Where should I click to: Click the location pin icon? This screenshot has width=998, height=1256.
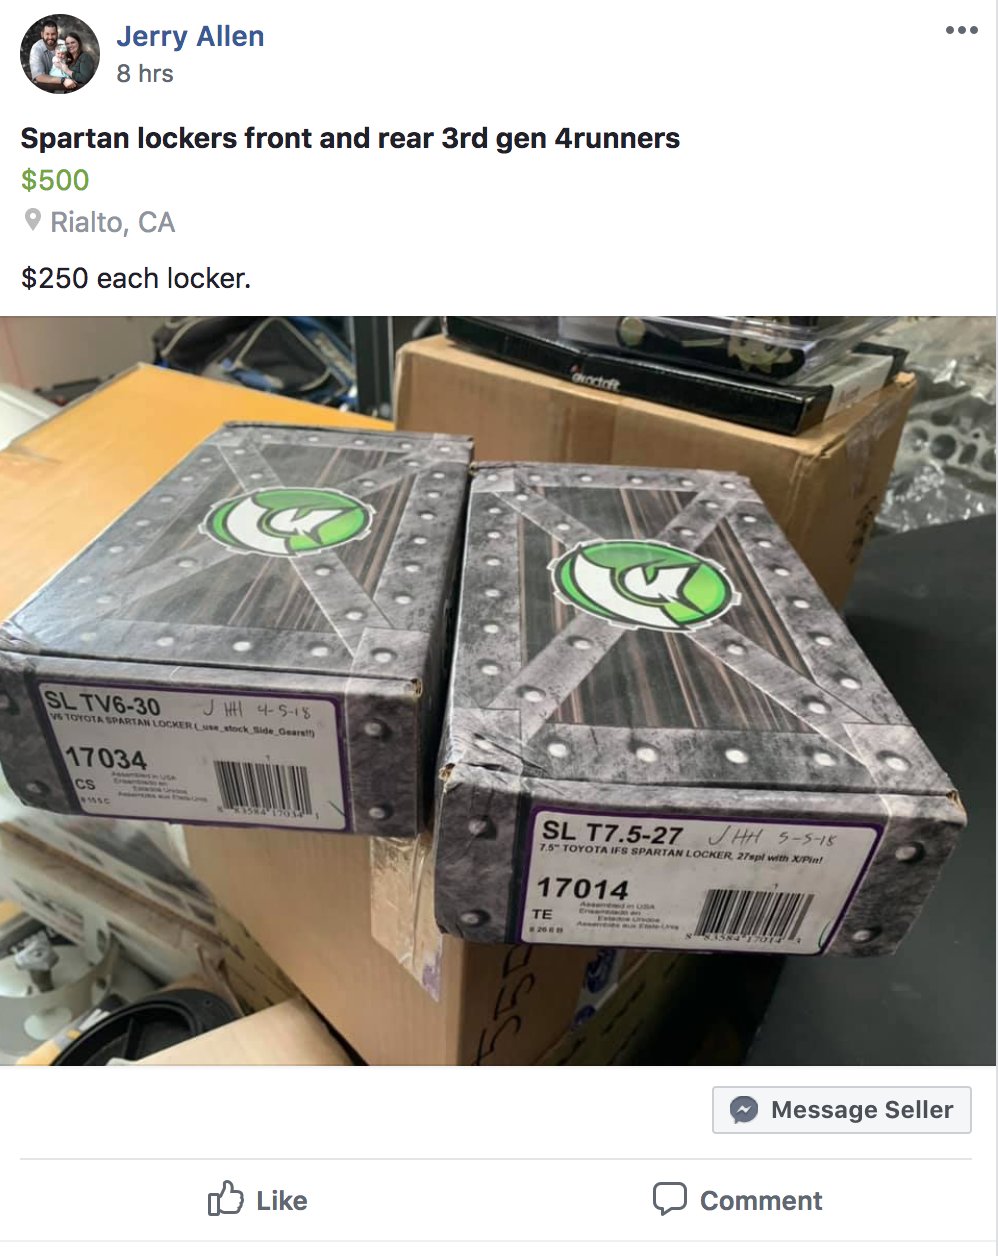coord(33,220)
